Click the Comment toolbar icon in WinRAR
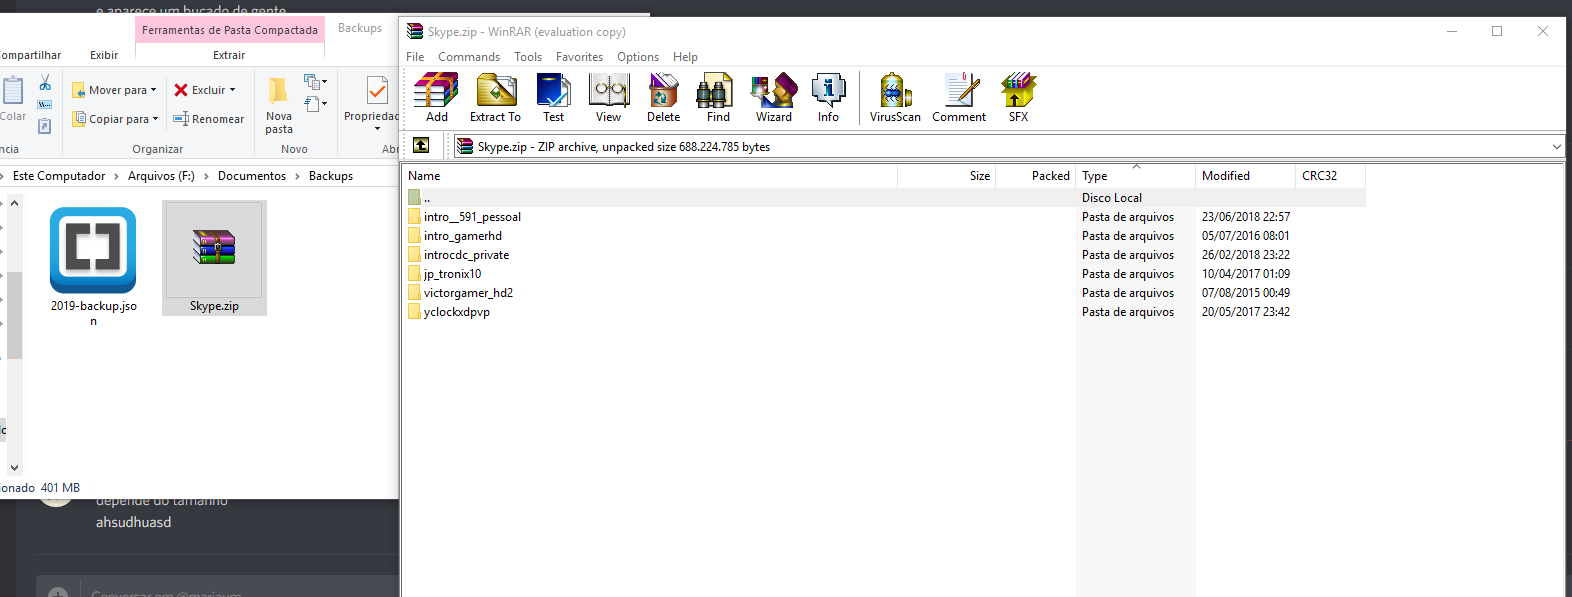 (x=959, y=98)
